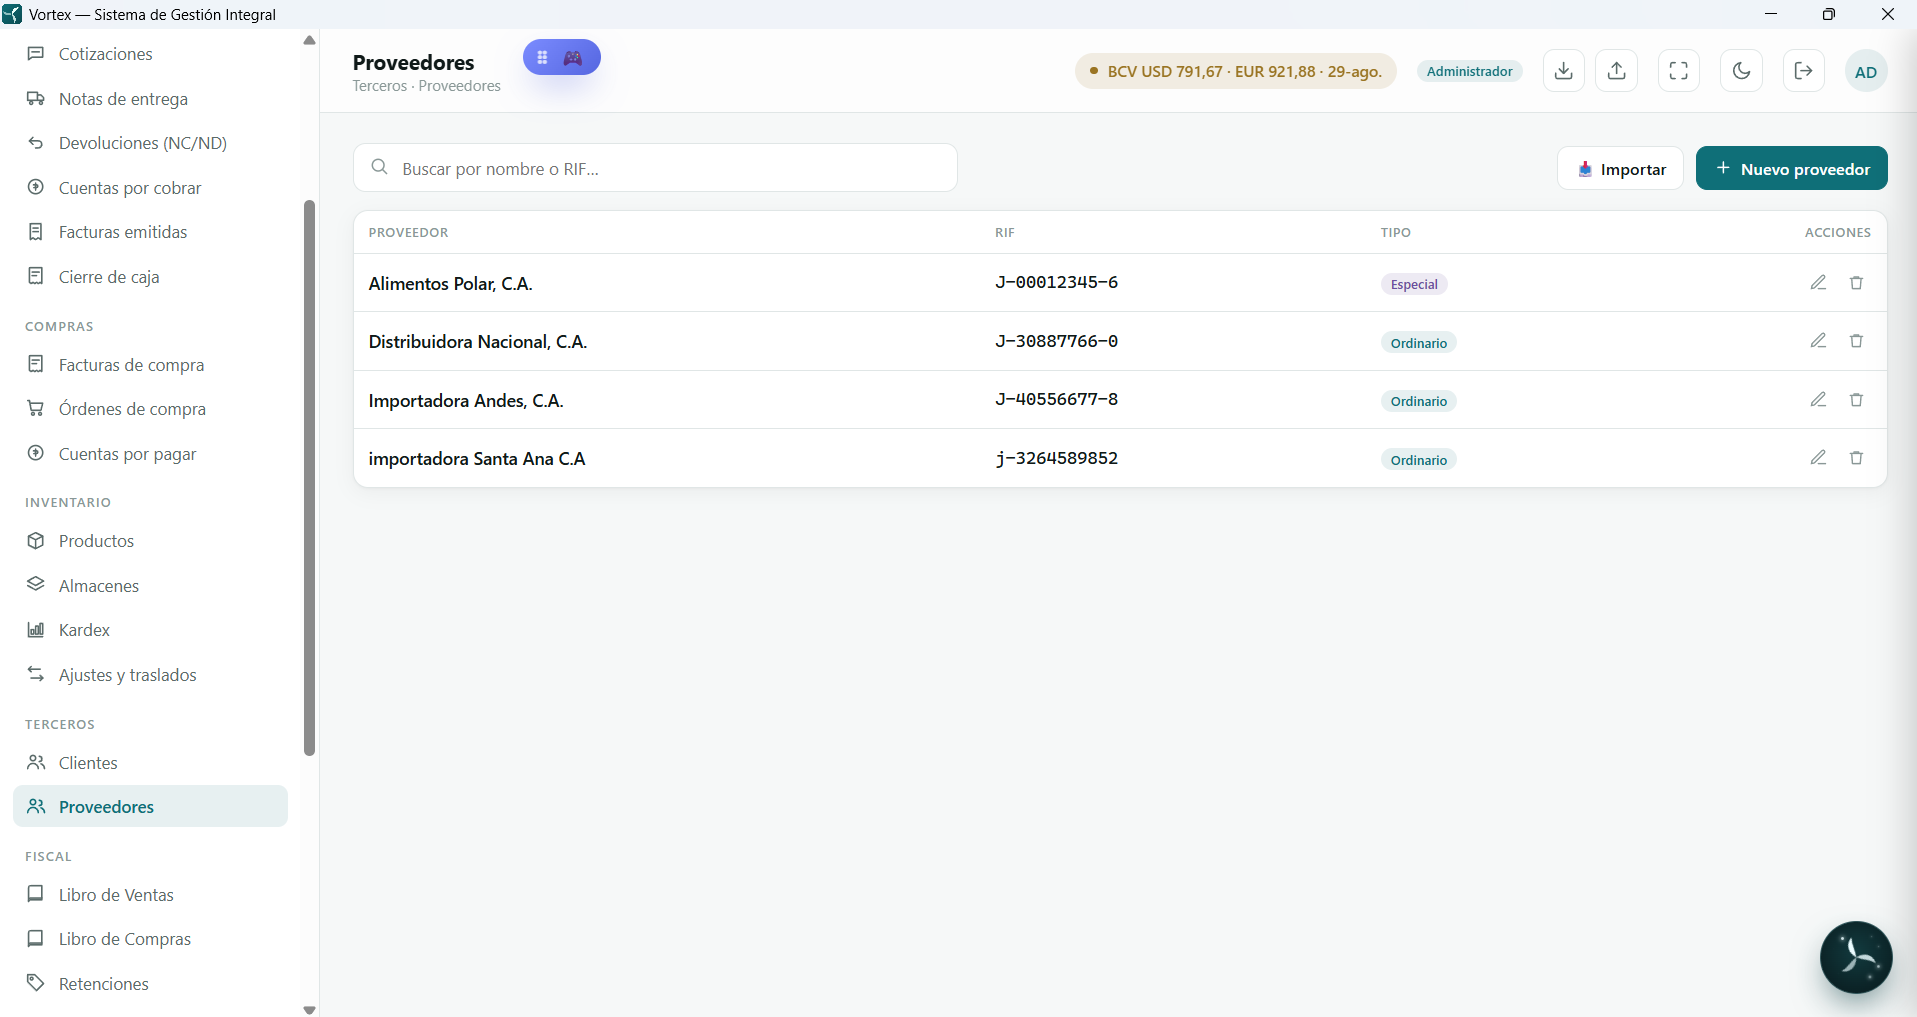Click the Importar button
The width and height of the screenshot is (1917, 1017).
pyautogui.click(x=1620, y=168)
